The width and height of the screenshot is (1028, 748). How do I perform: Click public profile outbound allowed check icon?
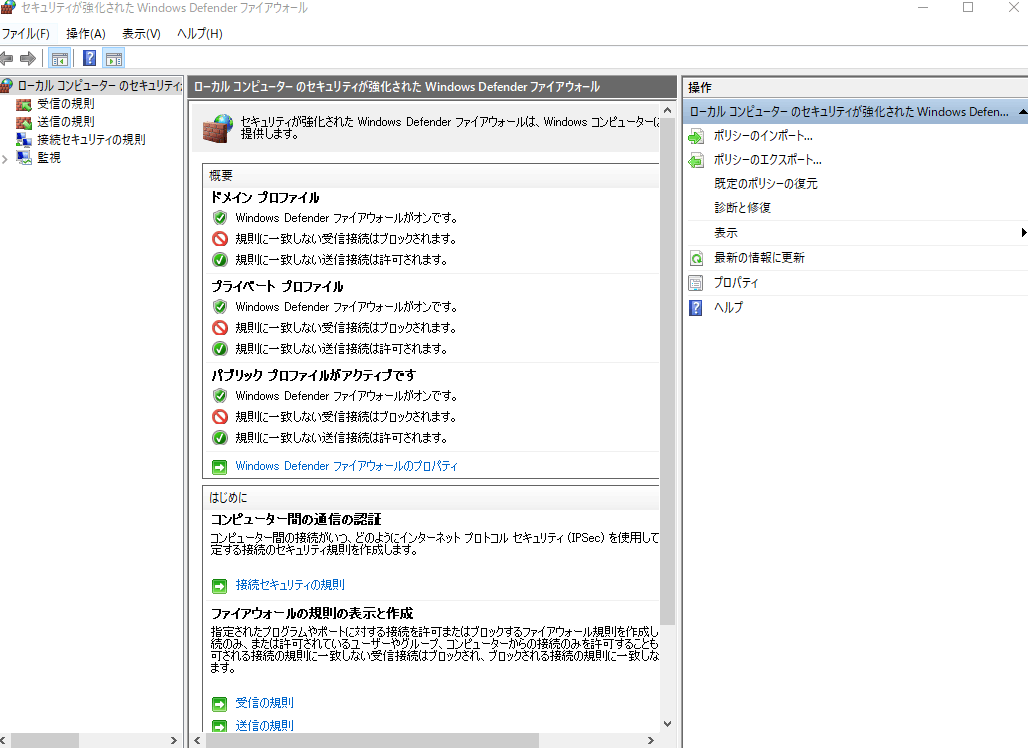pyautogui.click(x=220, y=438)
